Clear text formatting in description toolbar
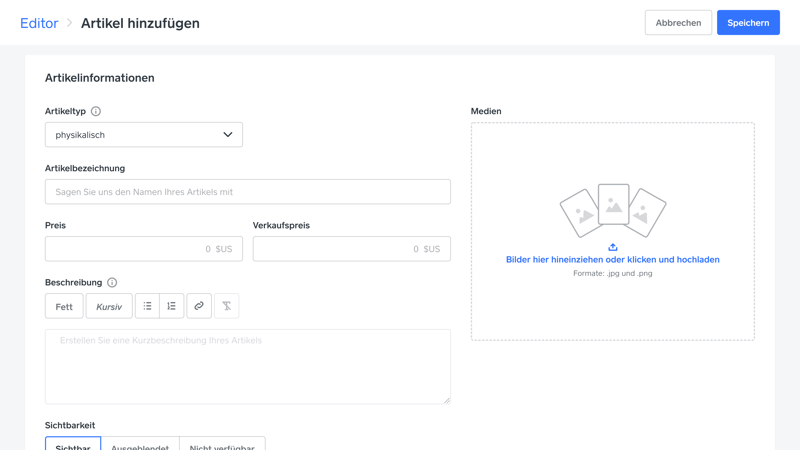The width and height of the screenshot is (800, 450). 227,306
